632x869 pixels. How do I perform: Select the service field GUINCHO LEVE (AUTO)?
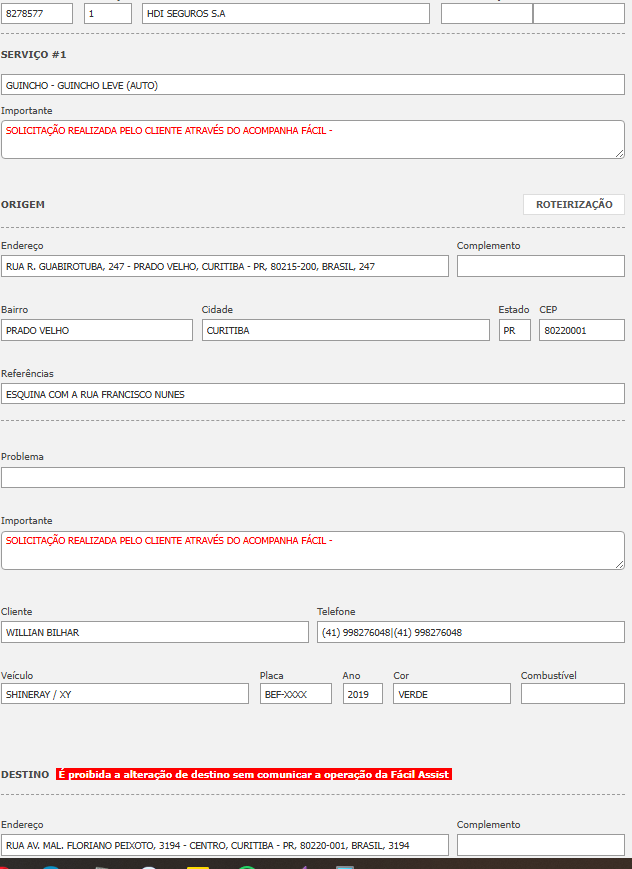click(x=312, y=85)
